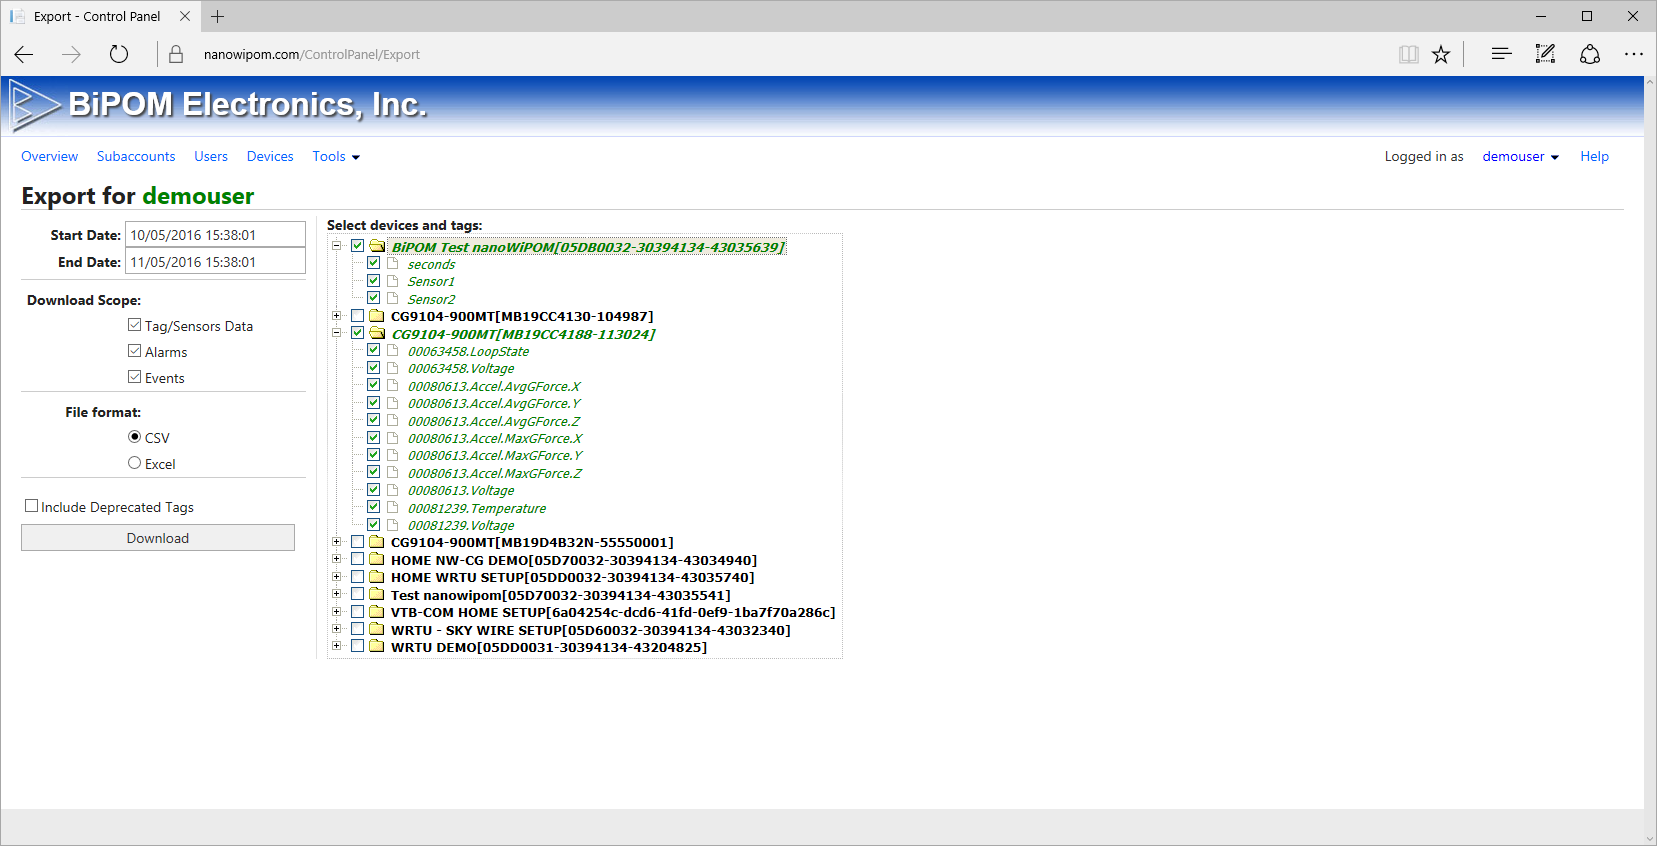Click the End Date input field
Image resolution: width=1657 pixels, height=846 pixels.
[215, 261]
